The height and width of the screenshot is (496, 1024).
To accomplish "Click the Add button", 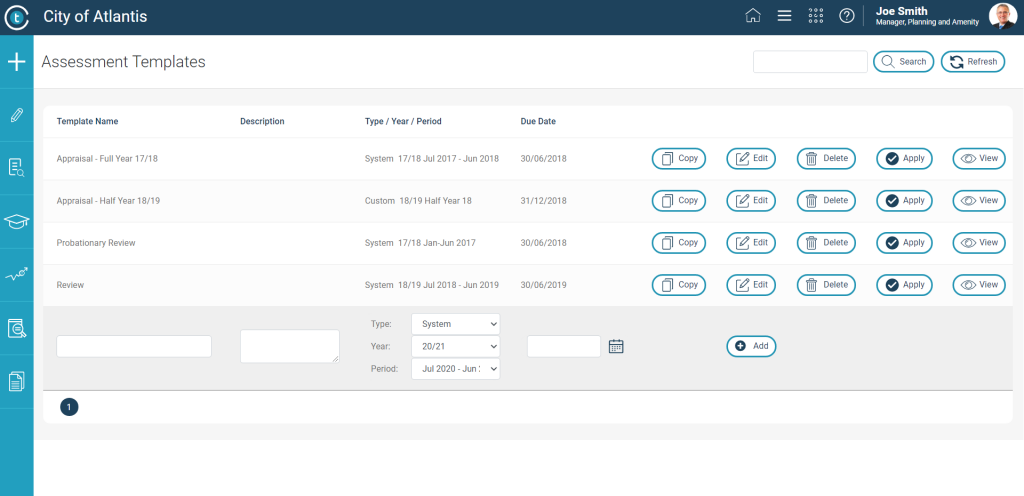I will [x=752, y=346].
